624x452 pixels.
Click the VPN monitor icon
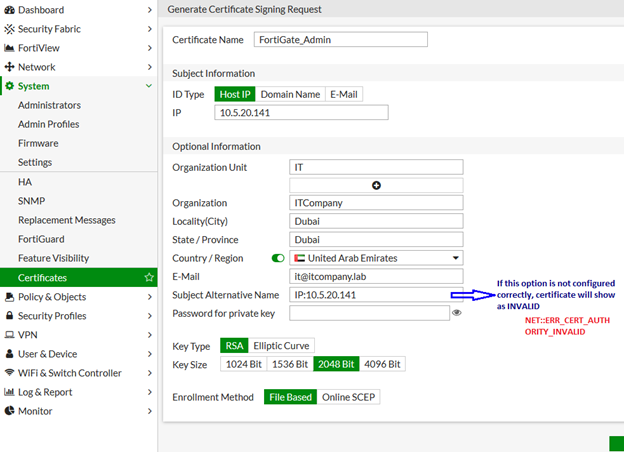9,335
